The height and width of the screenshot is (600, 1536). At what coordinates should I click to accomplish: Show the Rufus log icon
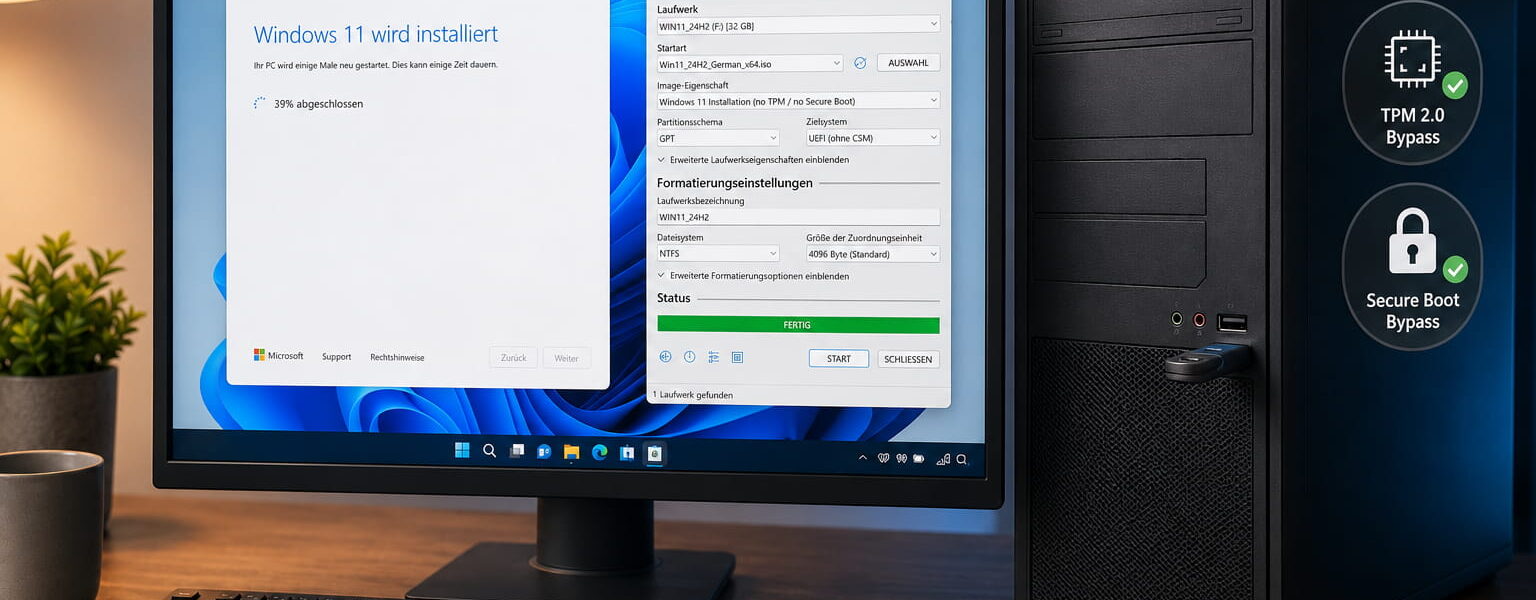click(737, 357)
